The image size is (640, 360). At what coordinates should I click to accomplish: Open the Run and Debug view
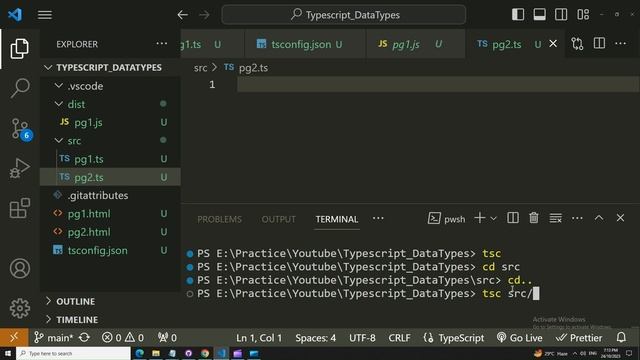coord(20,168)
